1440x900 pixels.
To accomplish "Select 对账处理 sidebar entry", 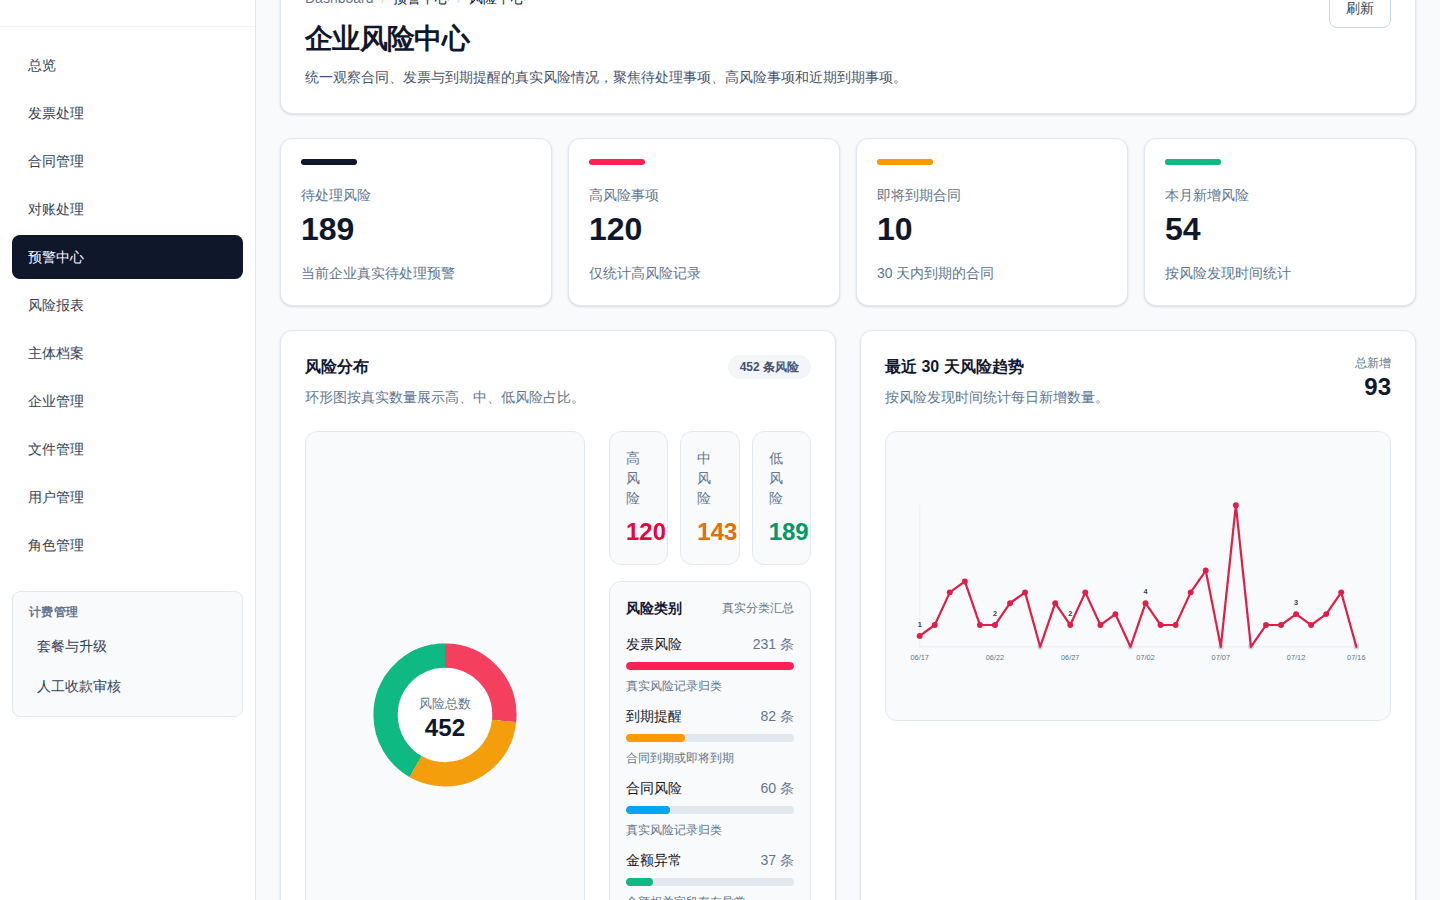I will 127,209.
